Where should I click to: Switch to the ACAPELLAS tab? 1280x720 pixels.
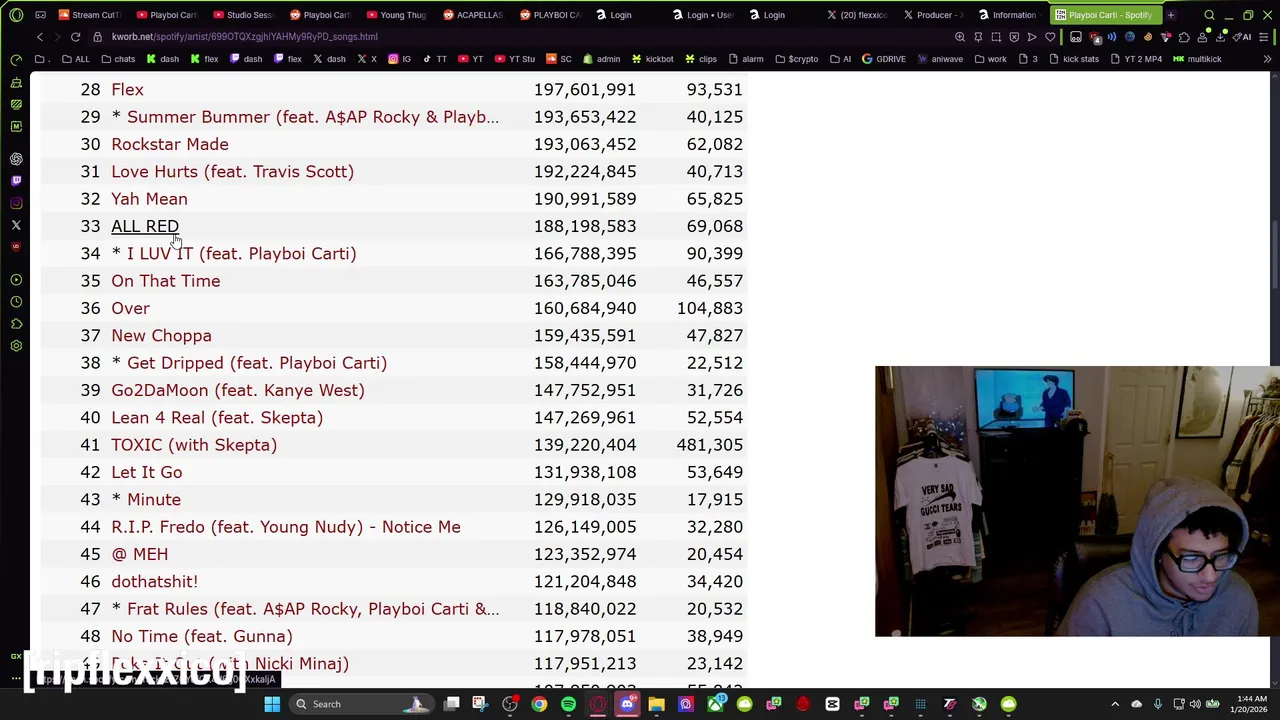click(x=474, y=15)
